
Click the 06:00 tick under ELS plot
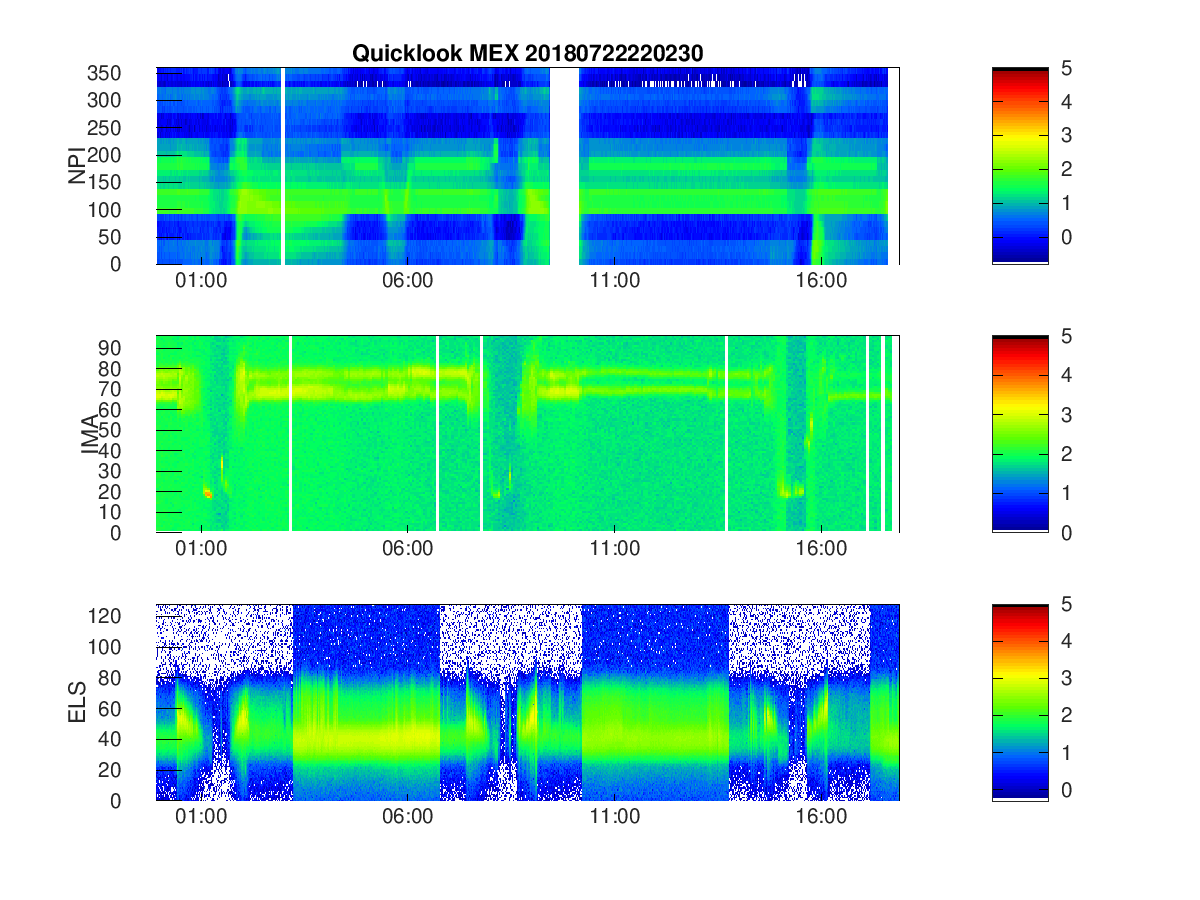[x=408, y=817]
